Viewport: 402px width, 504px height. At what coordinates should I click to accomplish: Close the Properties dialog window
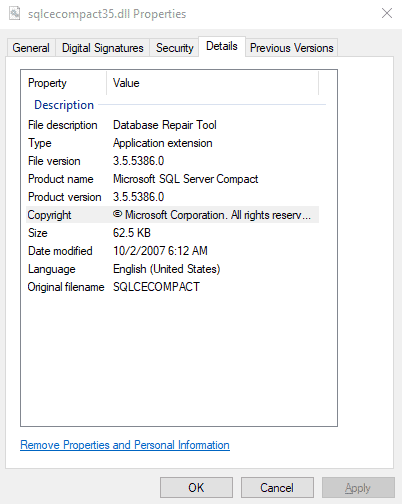click(387, 13)
